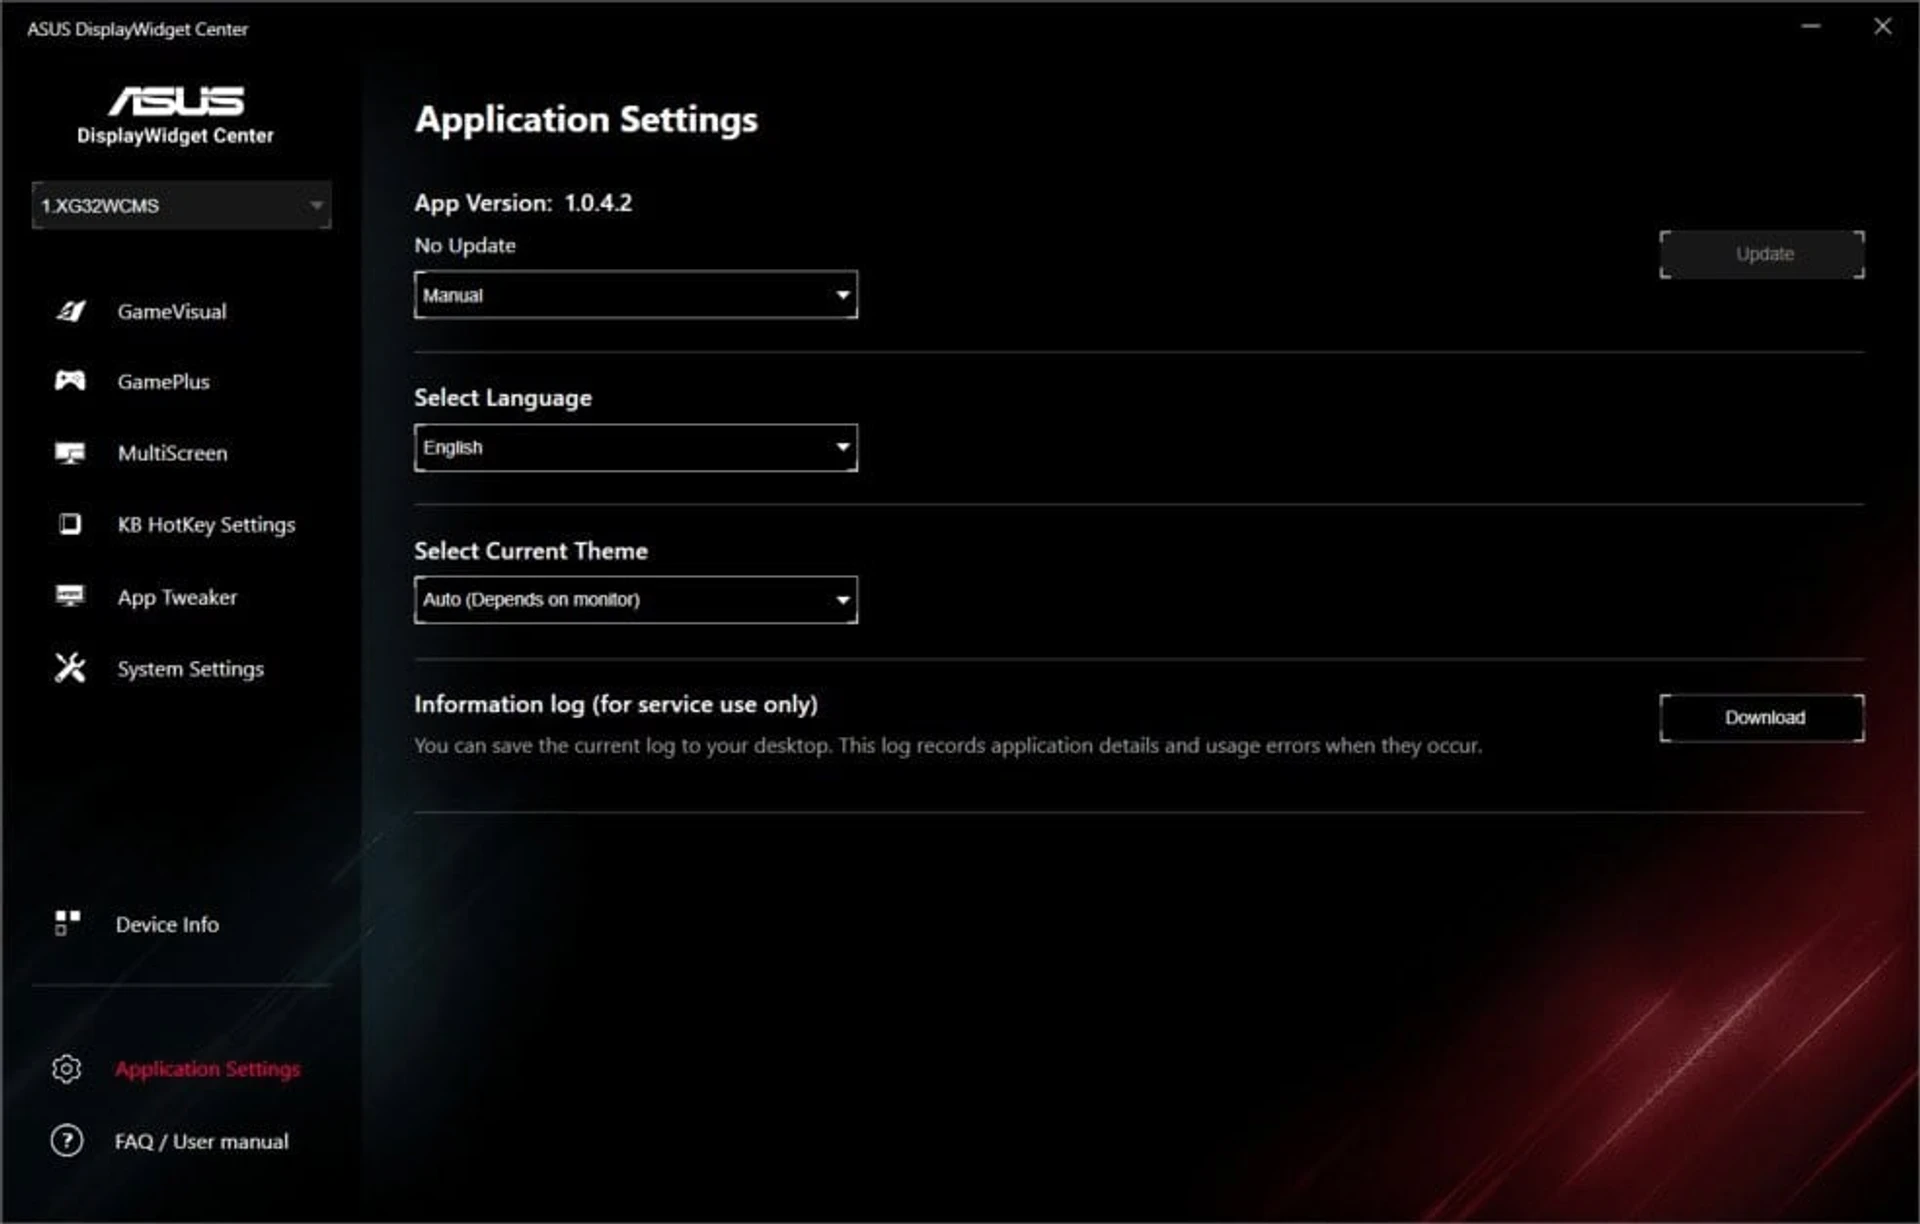This screenshot has width=1920, height=1224.
Task: Click the GamePlus controller icon
Action: [x=70, y=381]
